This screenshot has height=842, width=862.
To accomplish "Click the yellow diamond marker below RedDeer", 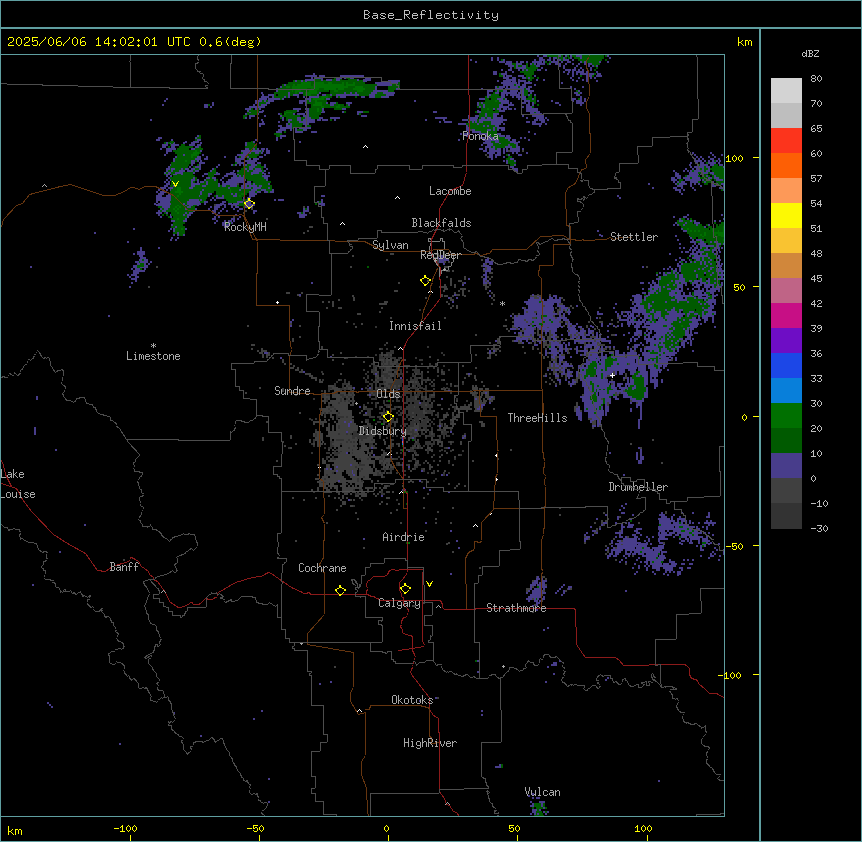I will 425,281.
